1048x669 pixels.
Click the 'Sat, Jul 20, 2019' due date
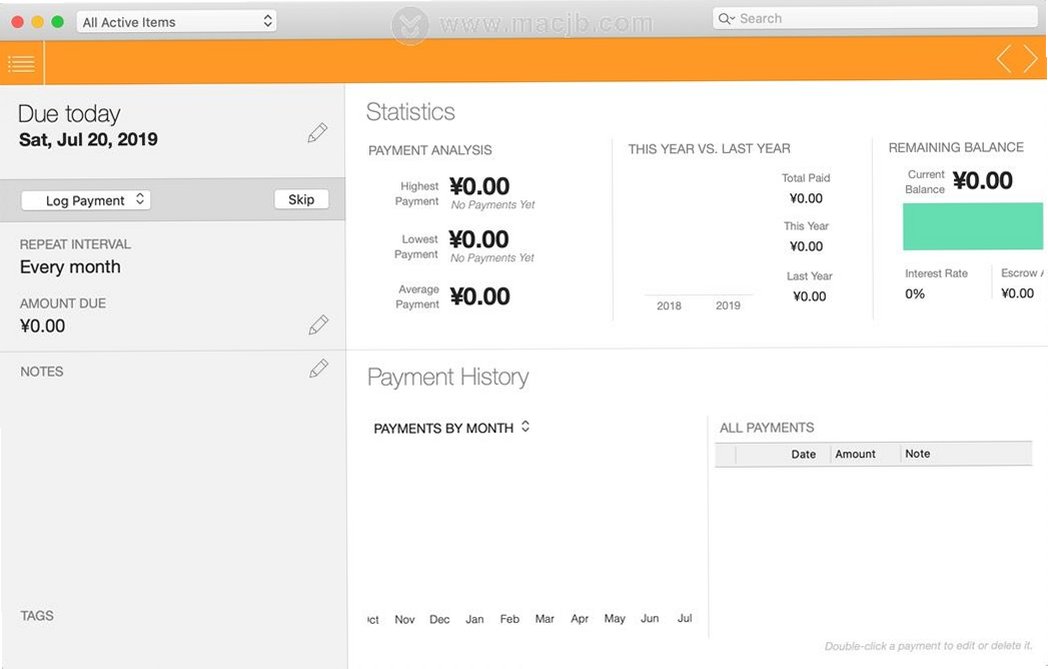point(88,140)
